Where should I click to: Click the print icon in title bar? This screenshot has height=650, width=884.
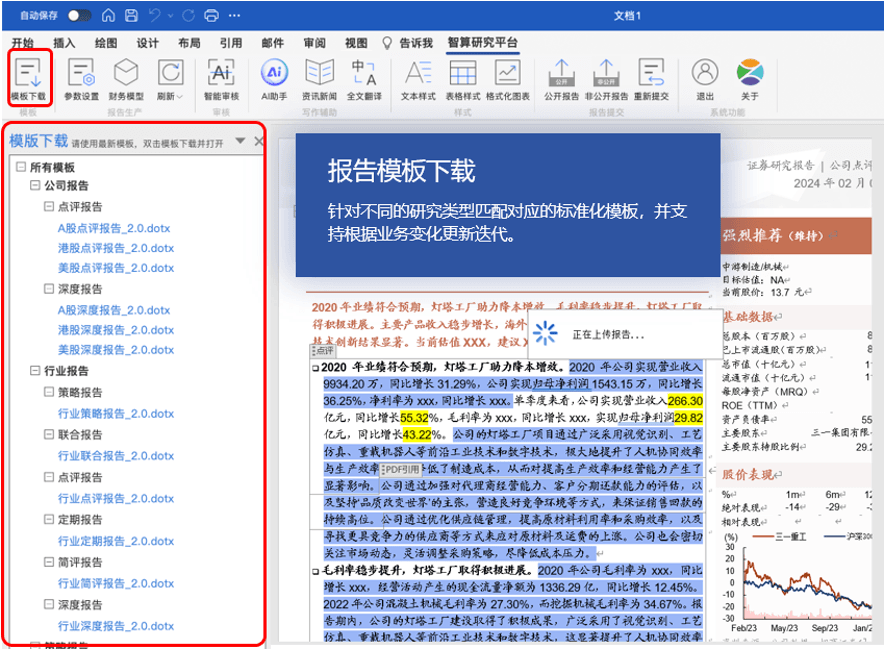pos(211,16)
